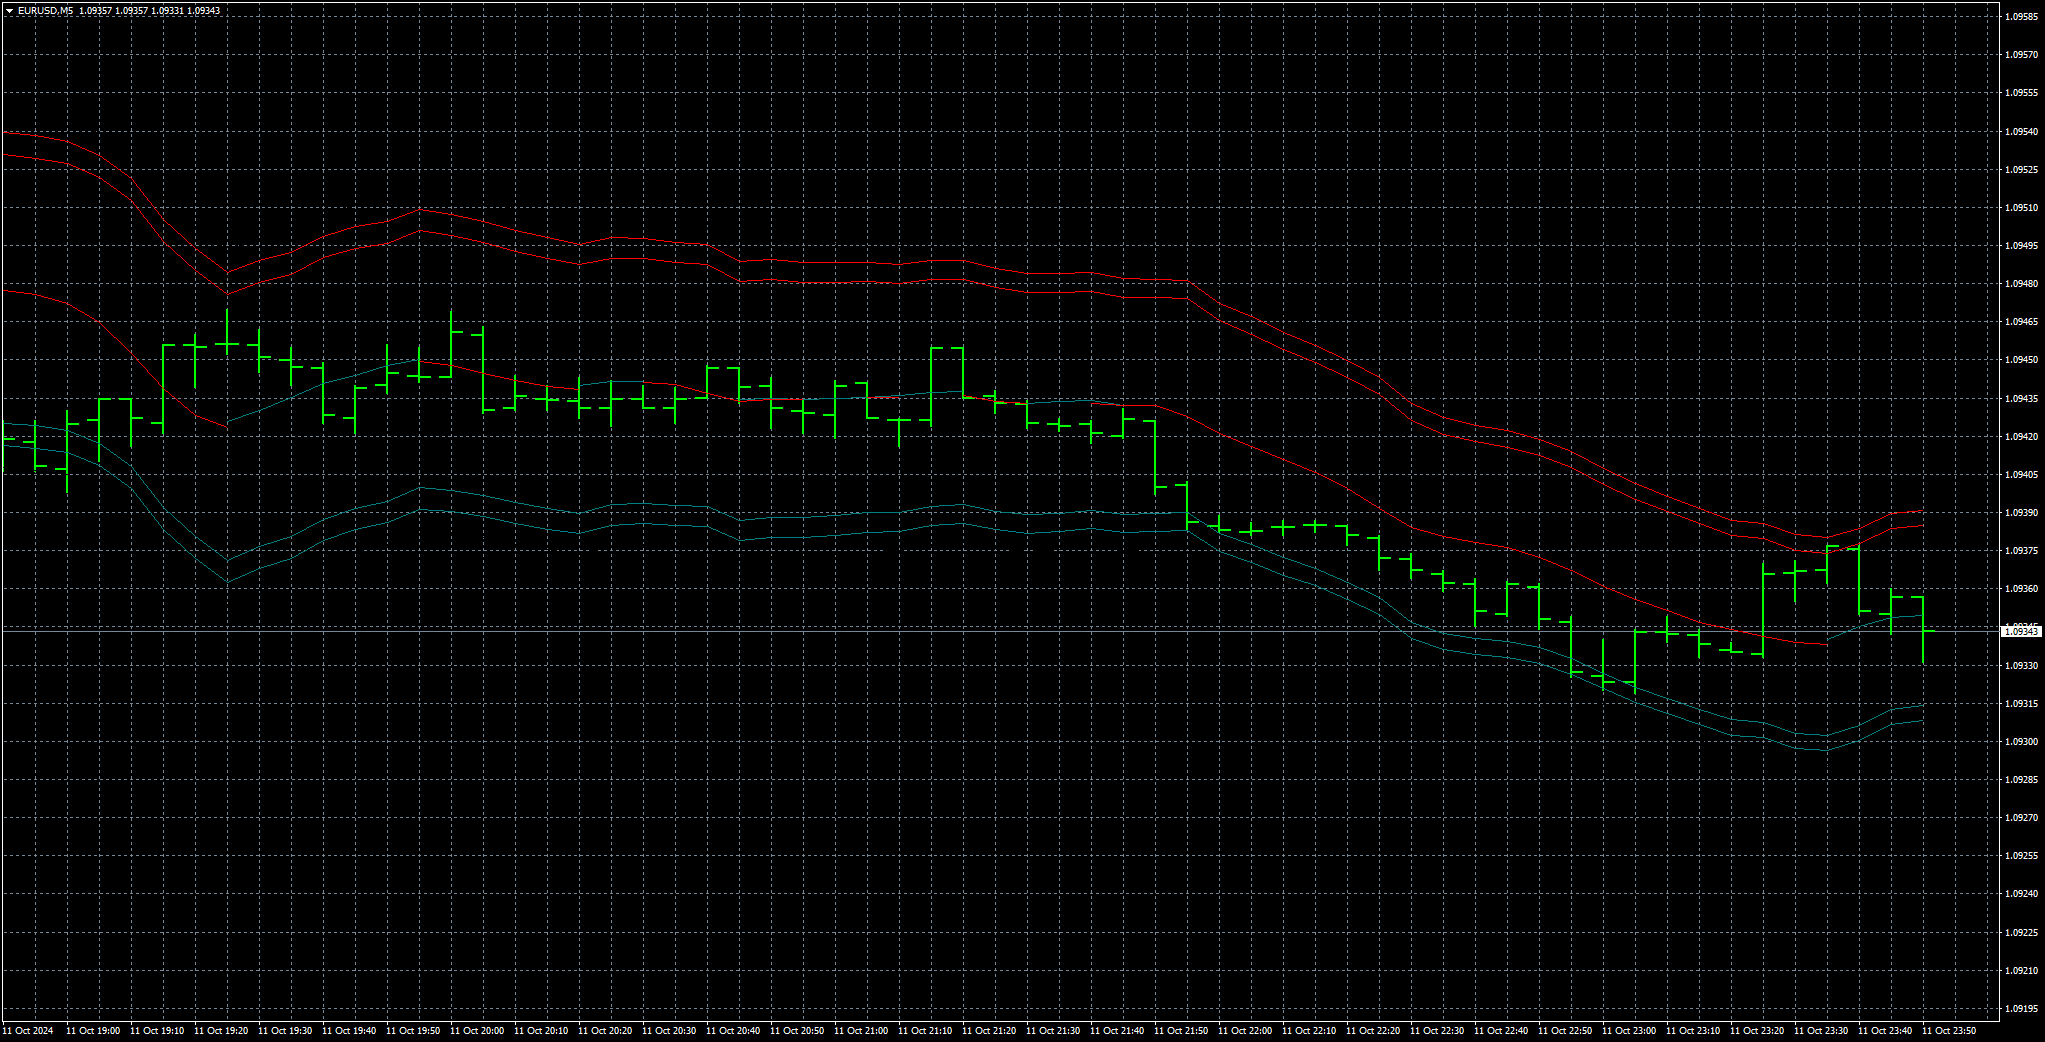The width and height of the screenshot is (2045, 1042).
Task: Select the current price marker 1.09343
Action: [2022, 632]
